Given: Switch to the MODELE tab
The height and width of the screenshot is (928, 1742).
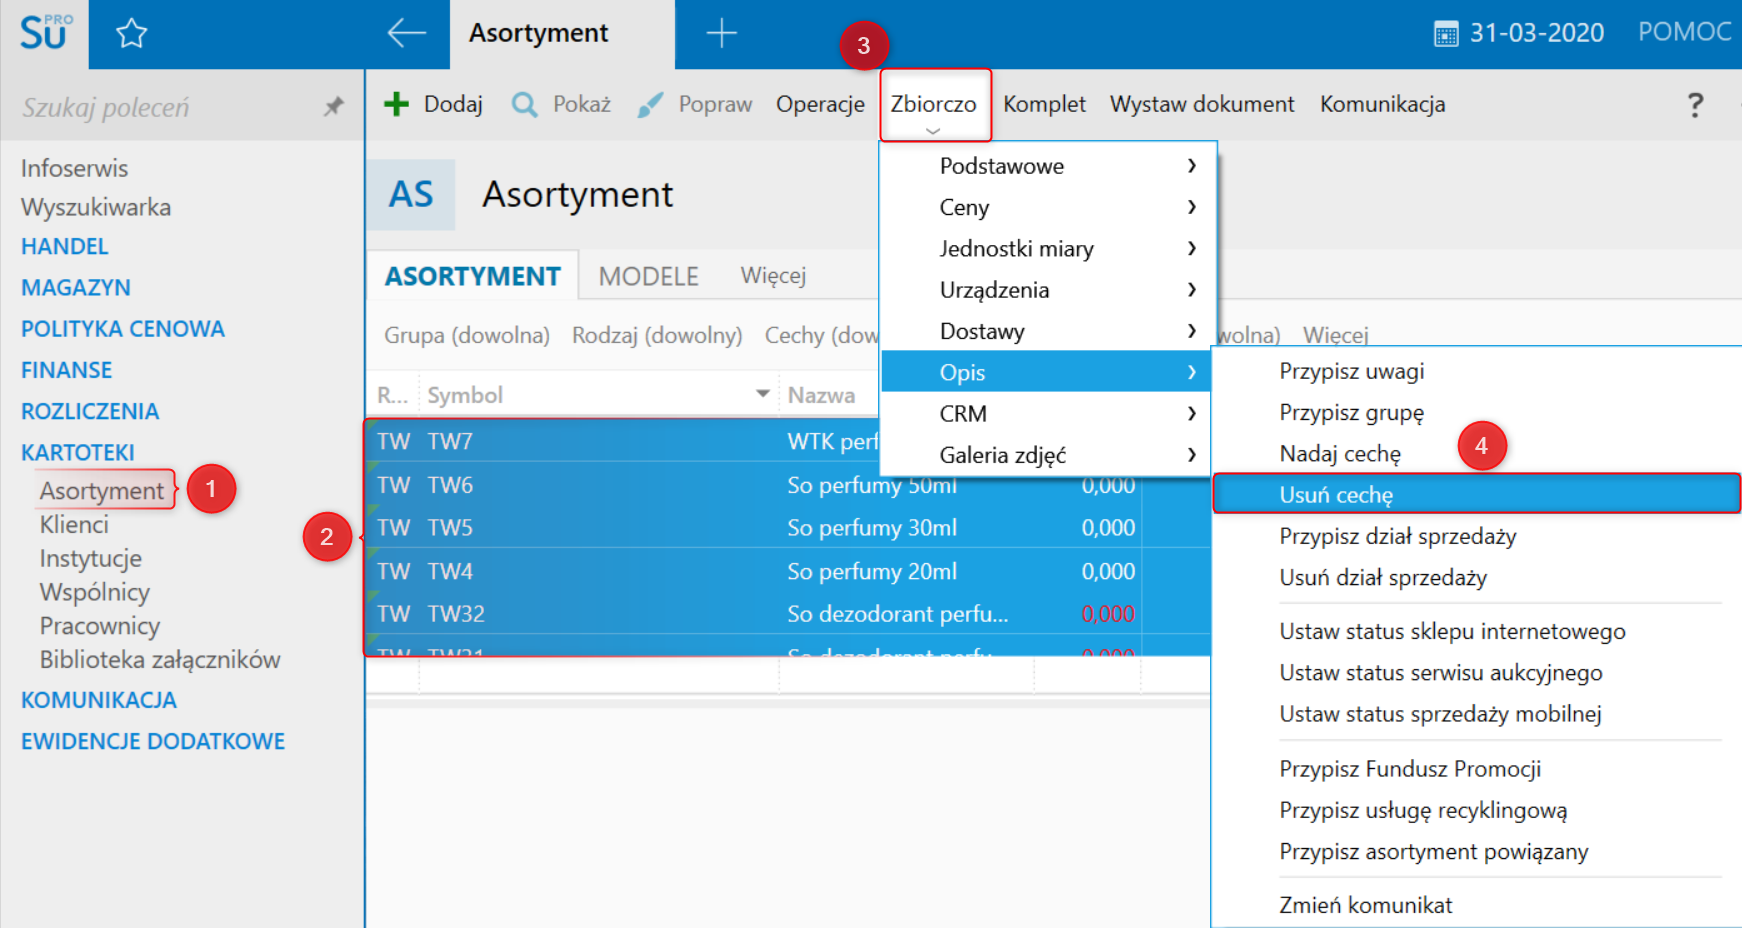Looking at the screenshot, I should point(649,276).
